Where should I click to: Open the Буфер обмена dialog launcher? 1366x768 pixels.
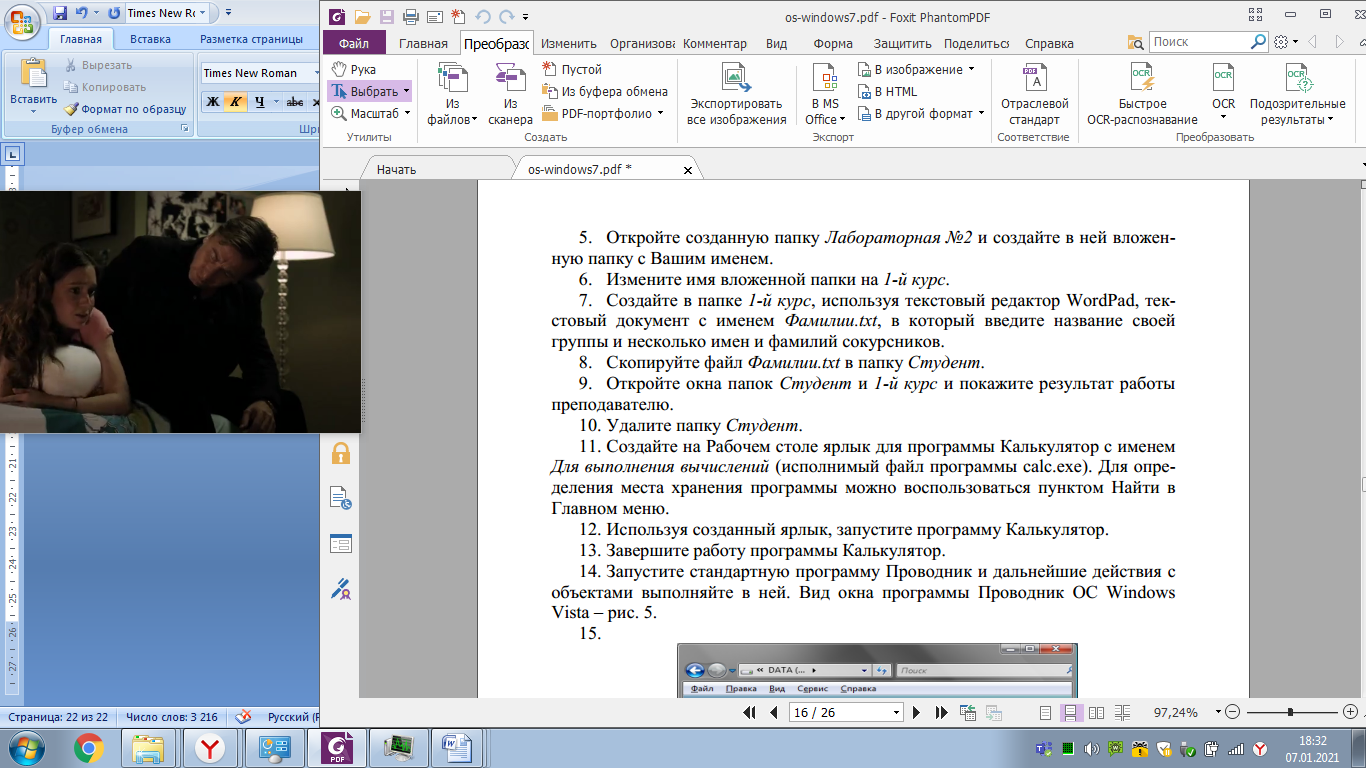tap(184, 129)
